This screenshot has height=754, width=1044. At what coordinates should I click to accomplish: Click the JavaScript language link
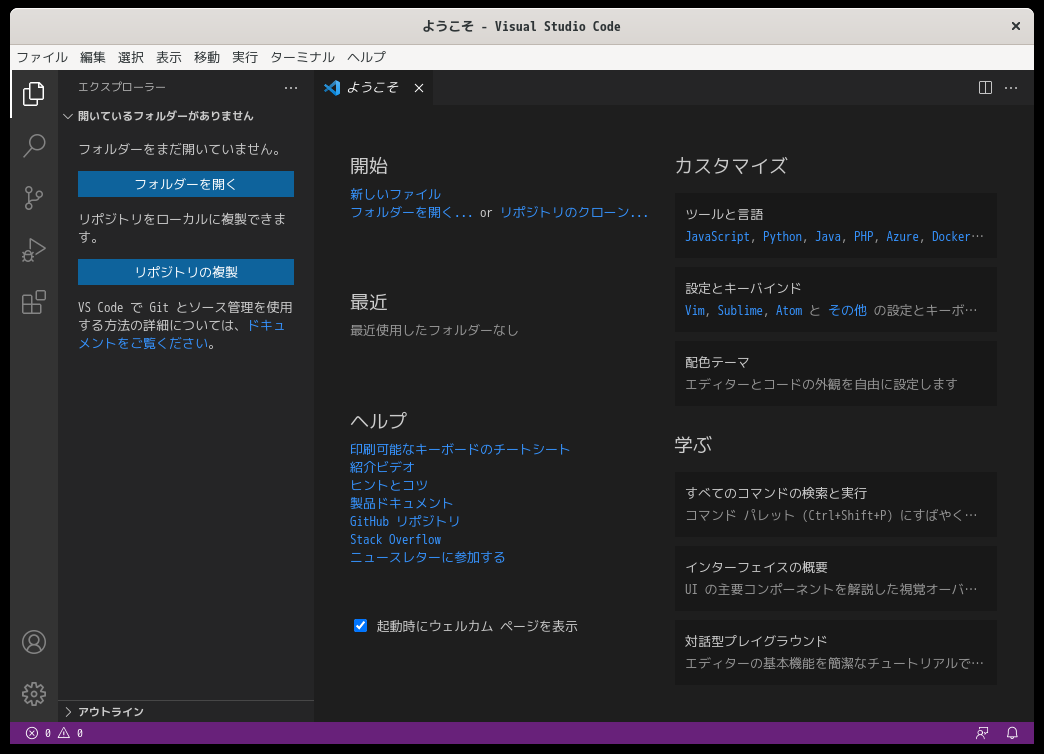[717, 237]
